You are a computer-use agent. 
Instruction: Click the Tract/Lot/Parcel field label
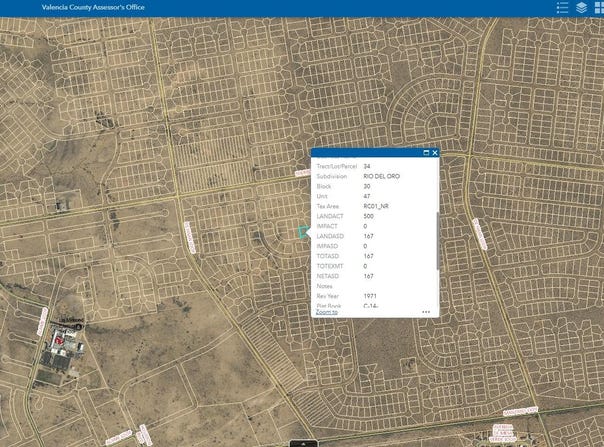click(x=337, y=166)
